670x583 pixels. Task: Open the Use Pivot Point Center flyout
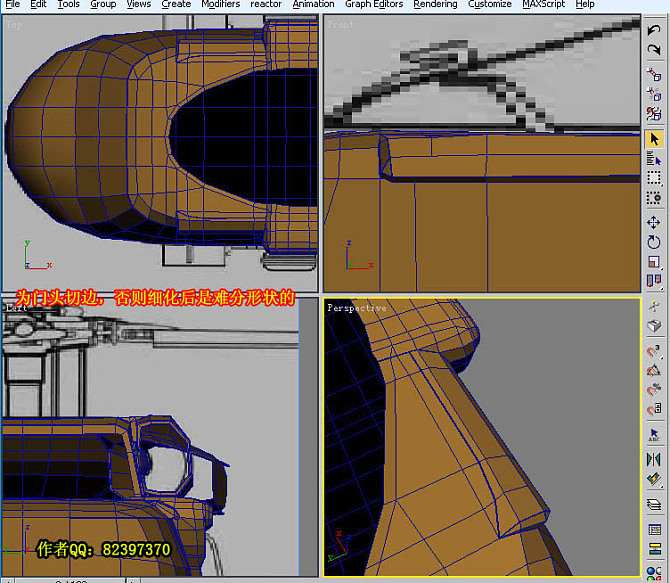click(x=653, y=281)
